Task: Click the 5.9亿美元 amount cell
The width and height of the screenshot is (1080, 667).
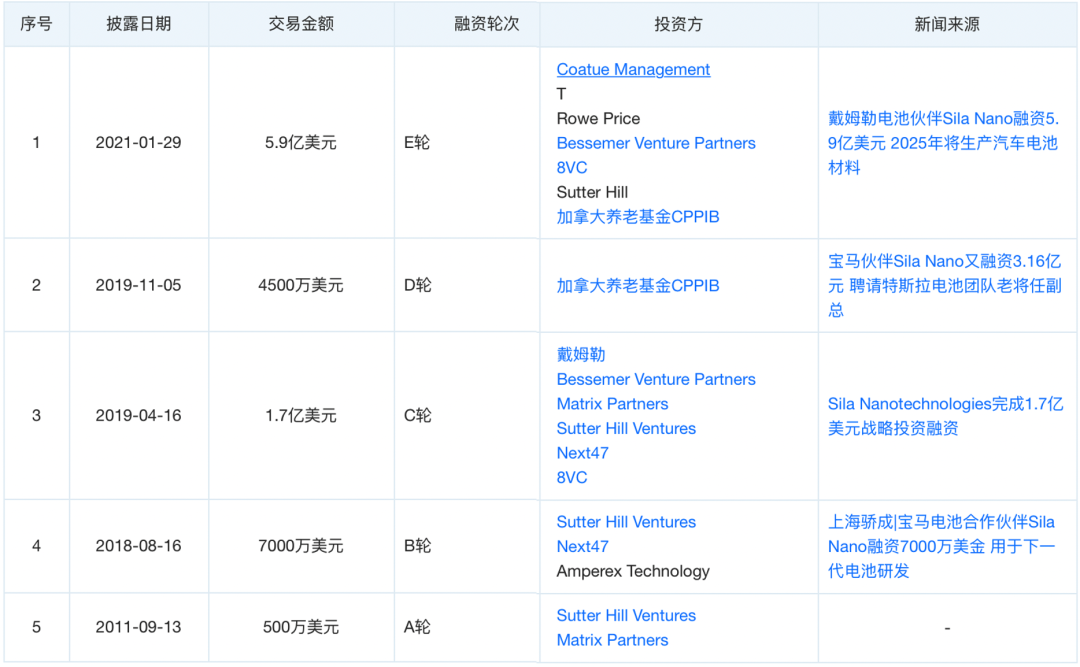Action: pos(301,143)
